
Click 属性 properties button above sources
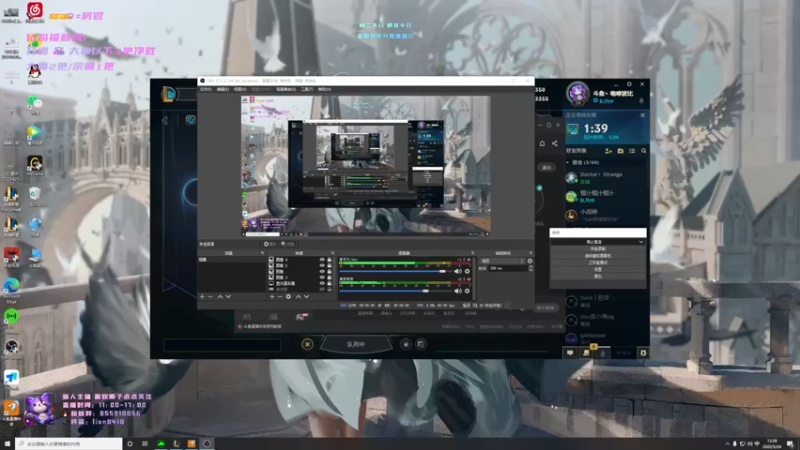coord(270,244)
